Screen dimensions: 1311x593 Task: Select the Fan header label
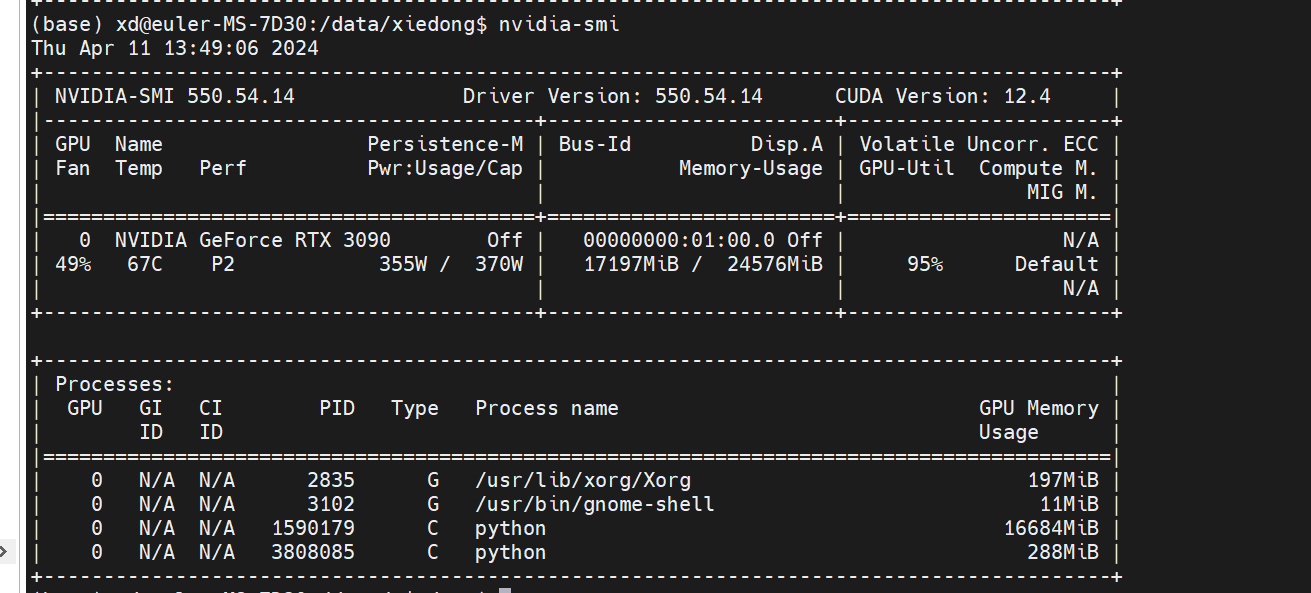point(73,168)
